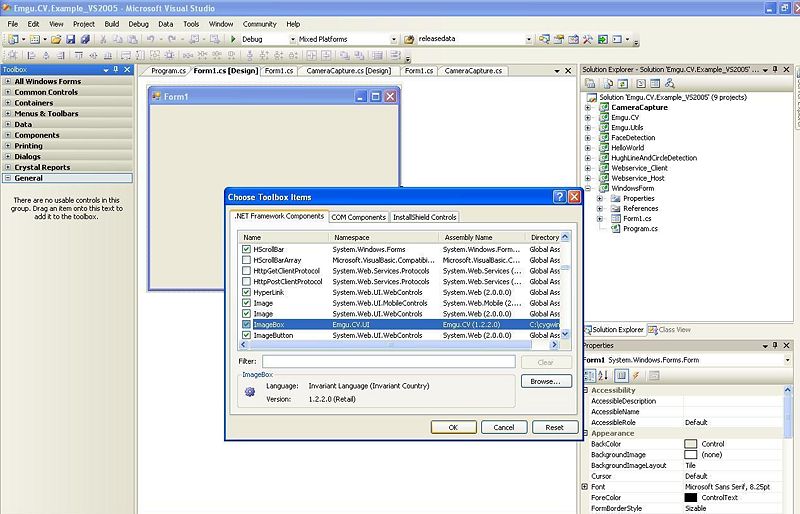Toggle the Image checkbox for System.Web.UI.MobileControls

tap(246, 303)
